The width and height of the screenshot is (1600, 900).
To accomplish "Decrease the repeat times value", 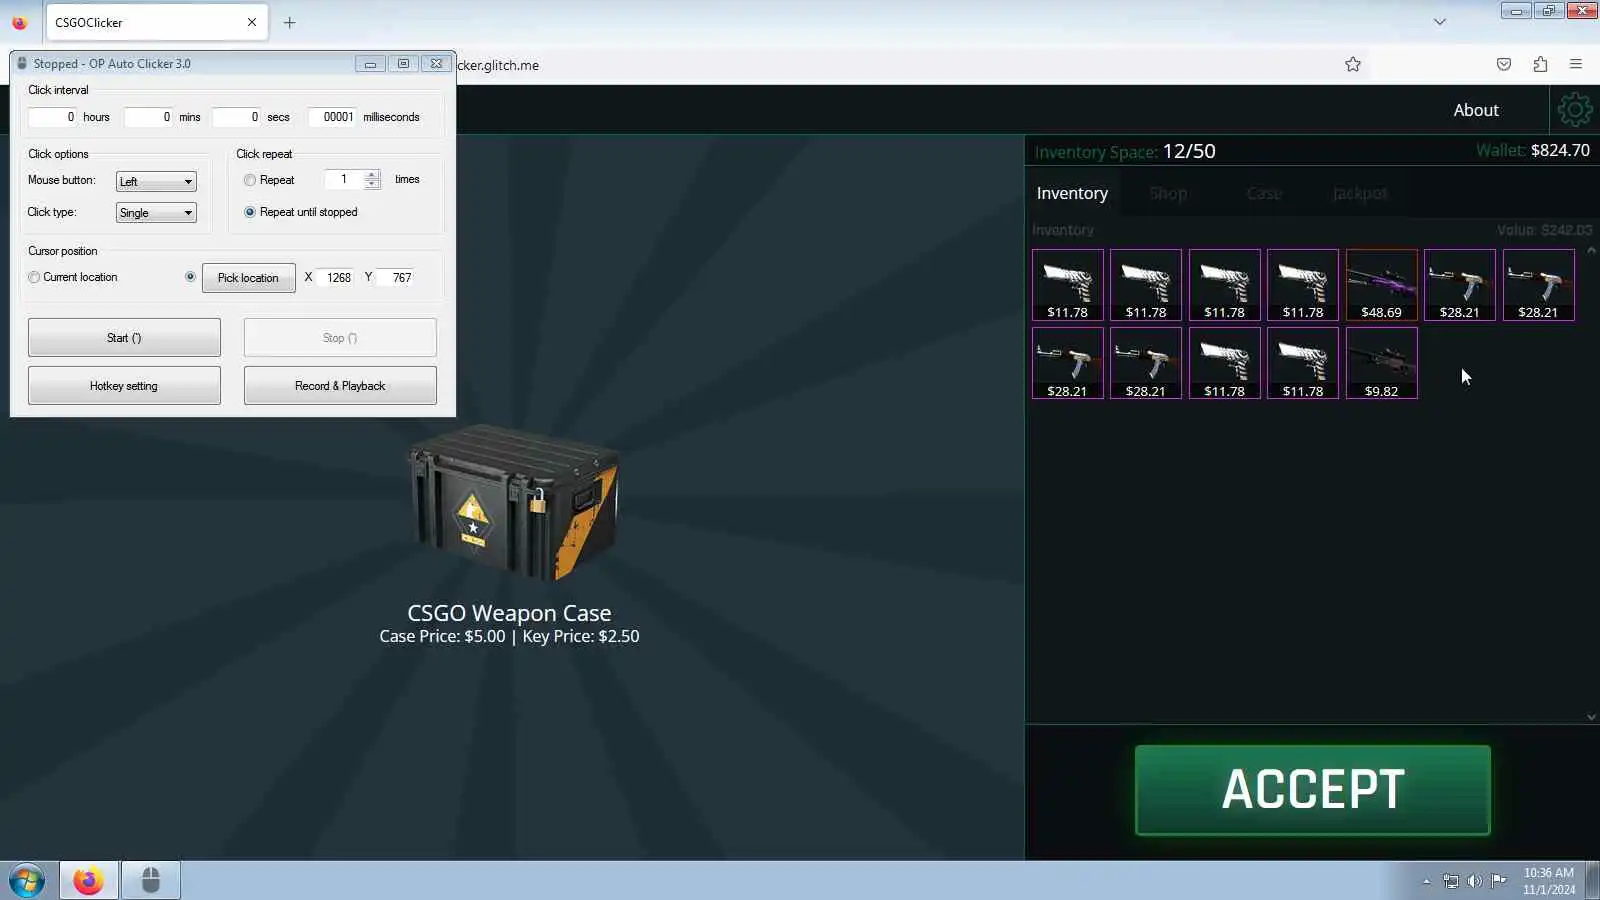I will [372, 184].
